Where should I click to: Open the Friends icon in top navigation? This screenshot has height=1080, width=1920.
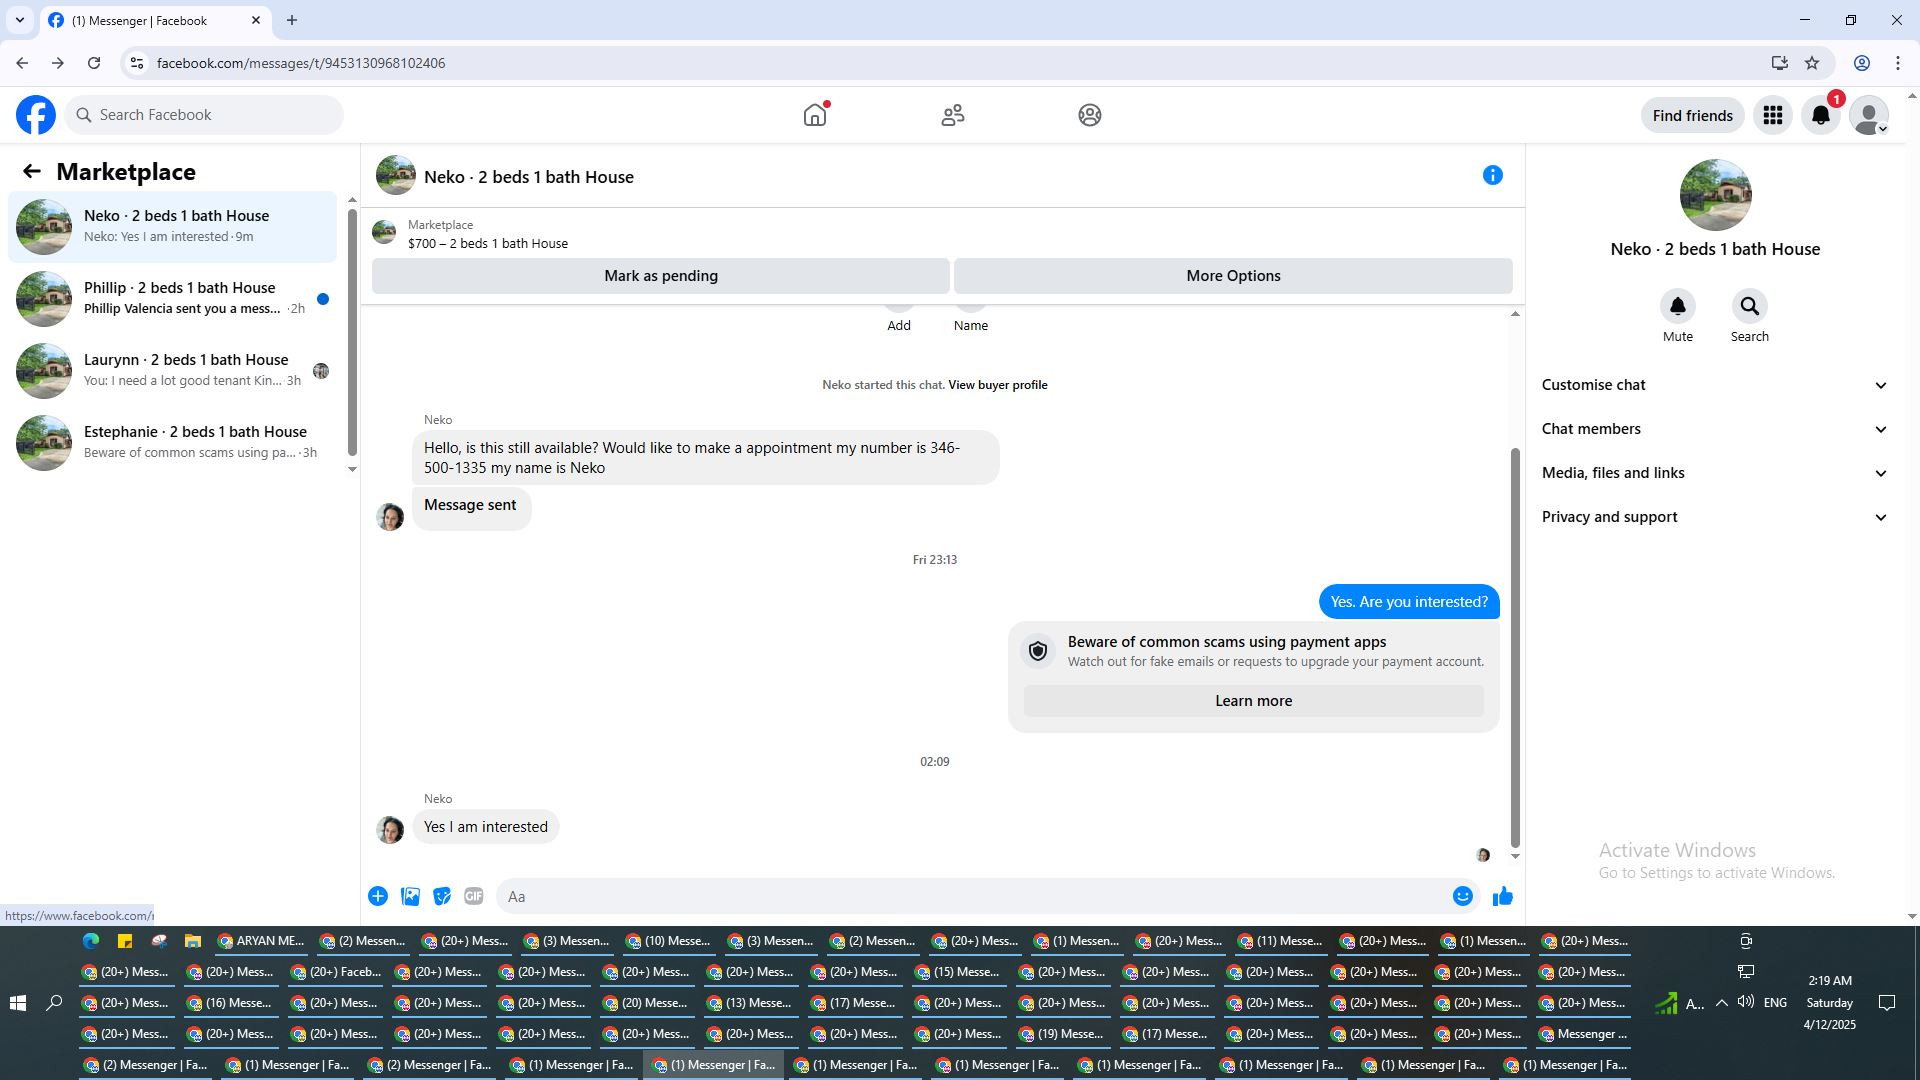pos(953,115)
